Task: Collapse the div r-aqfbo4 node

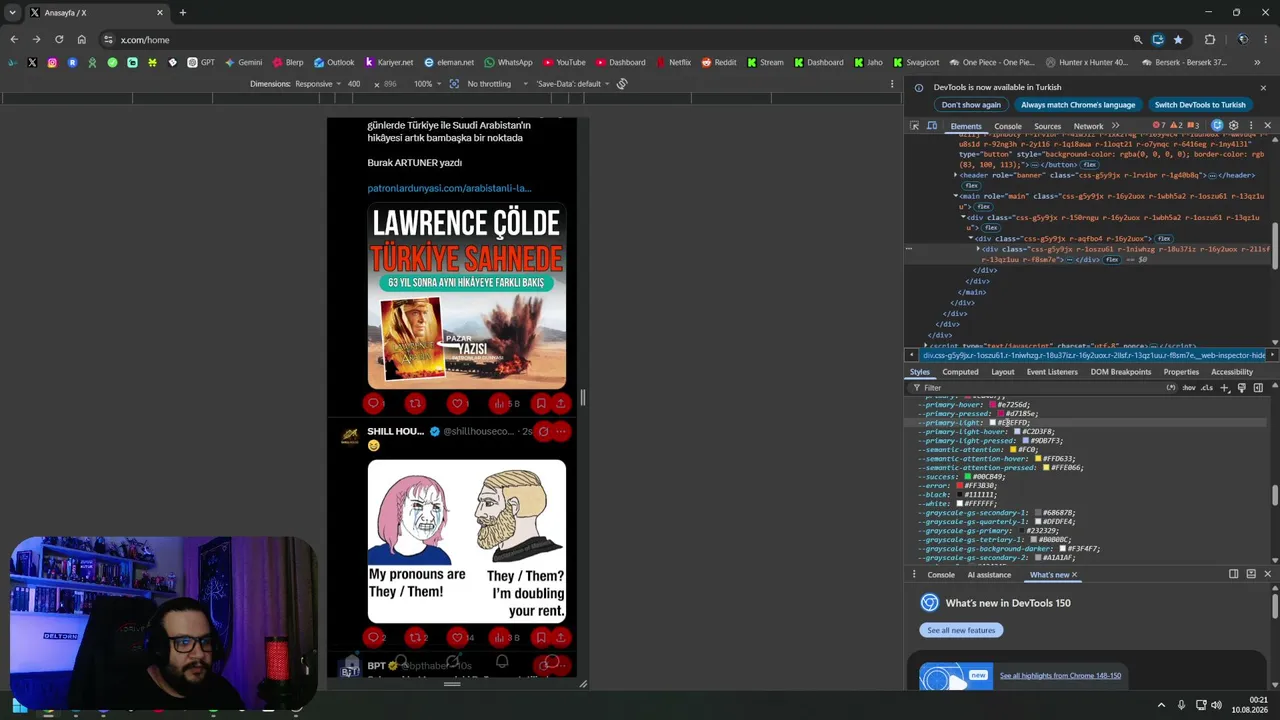Action: tap(971, 239)
